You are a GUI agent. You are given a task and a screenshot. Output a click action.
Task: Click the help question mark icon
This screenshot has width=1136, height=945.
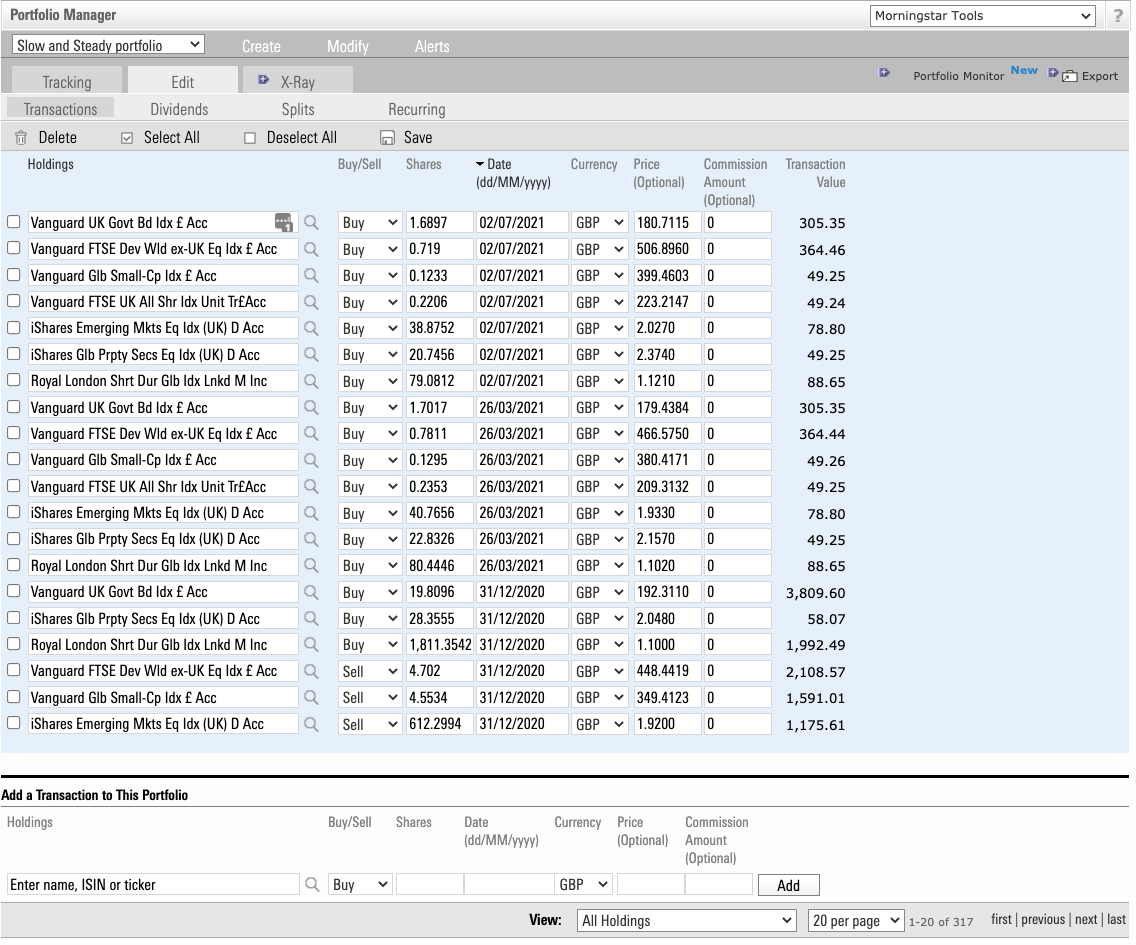[x=1117, y=15]
